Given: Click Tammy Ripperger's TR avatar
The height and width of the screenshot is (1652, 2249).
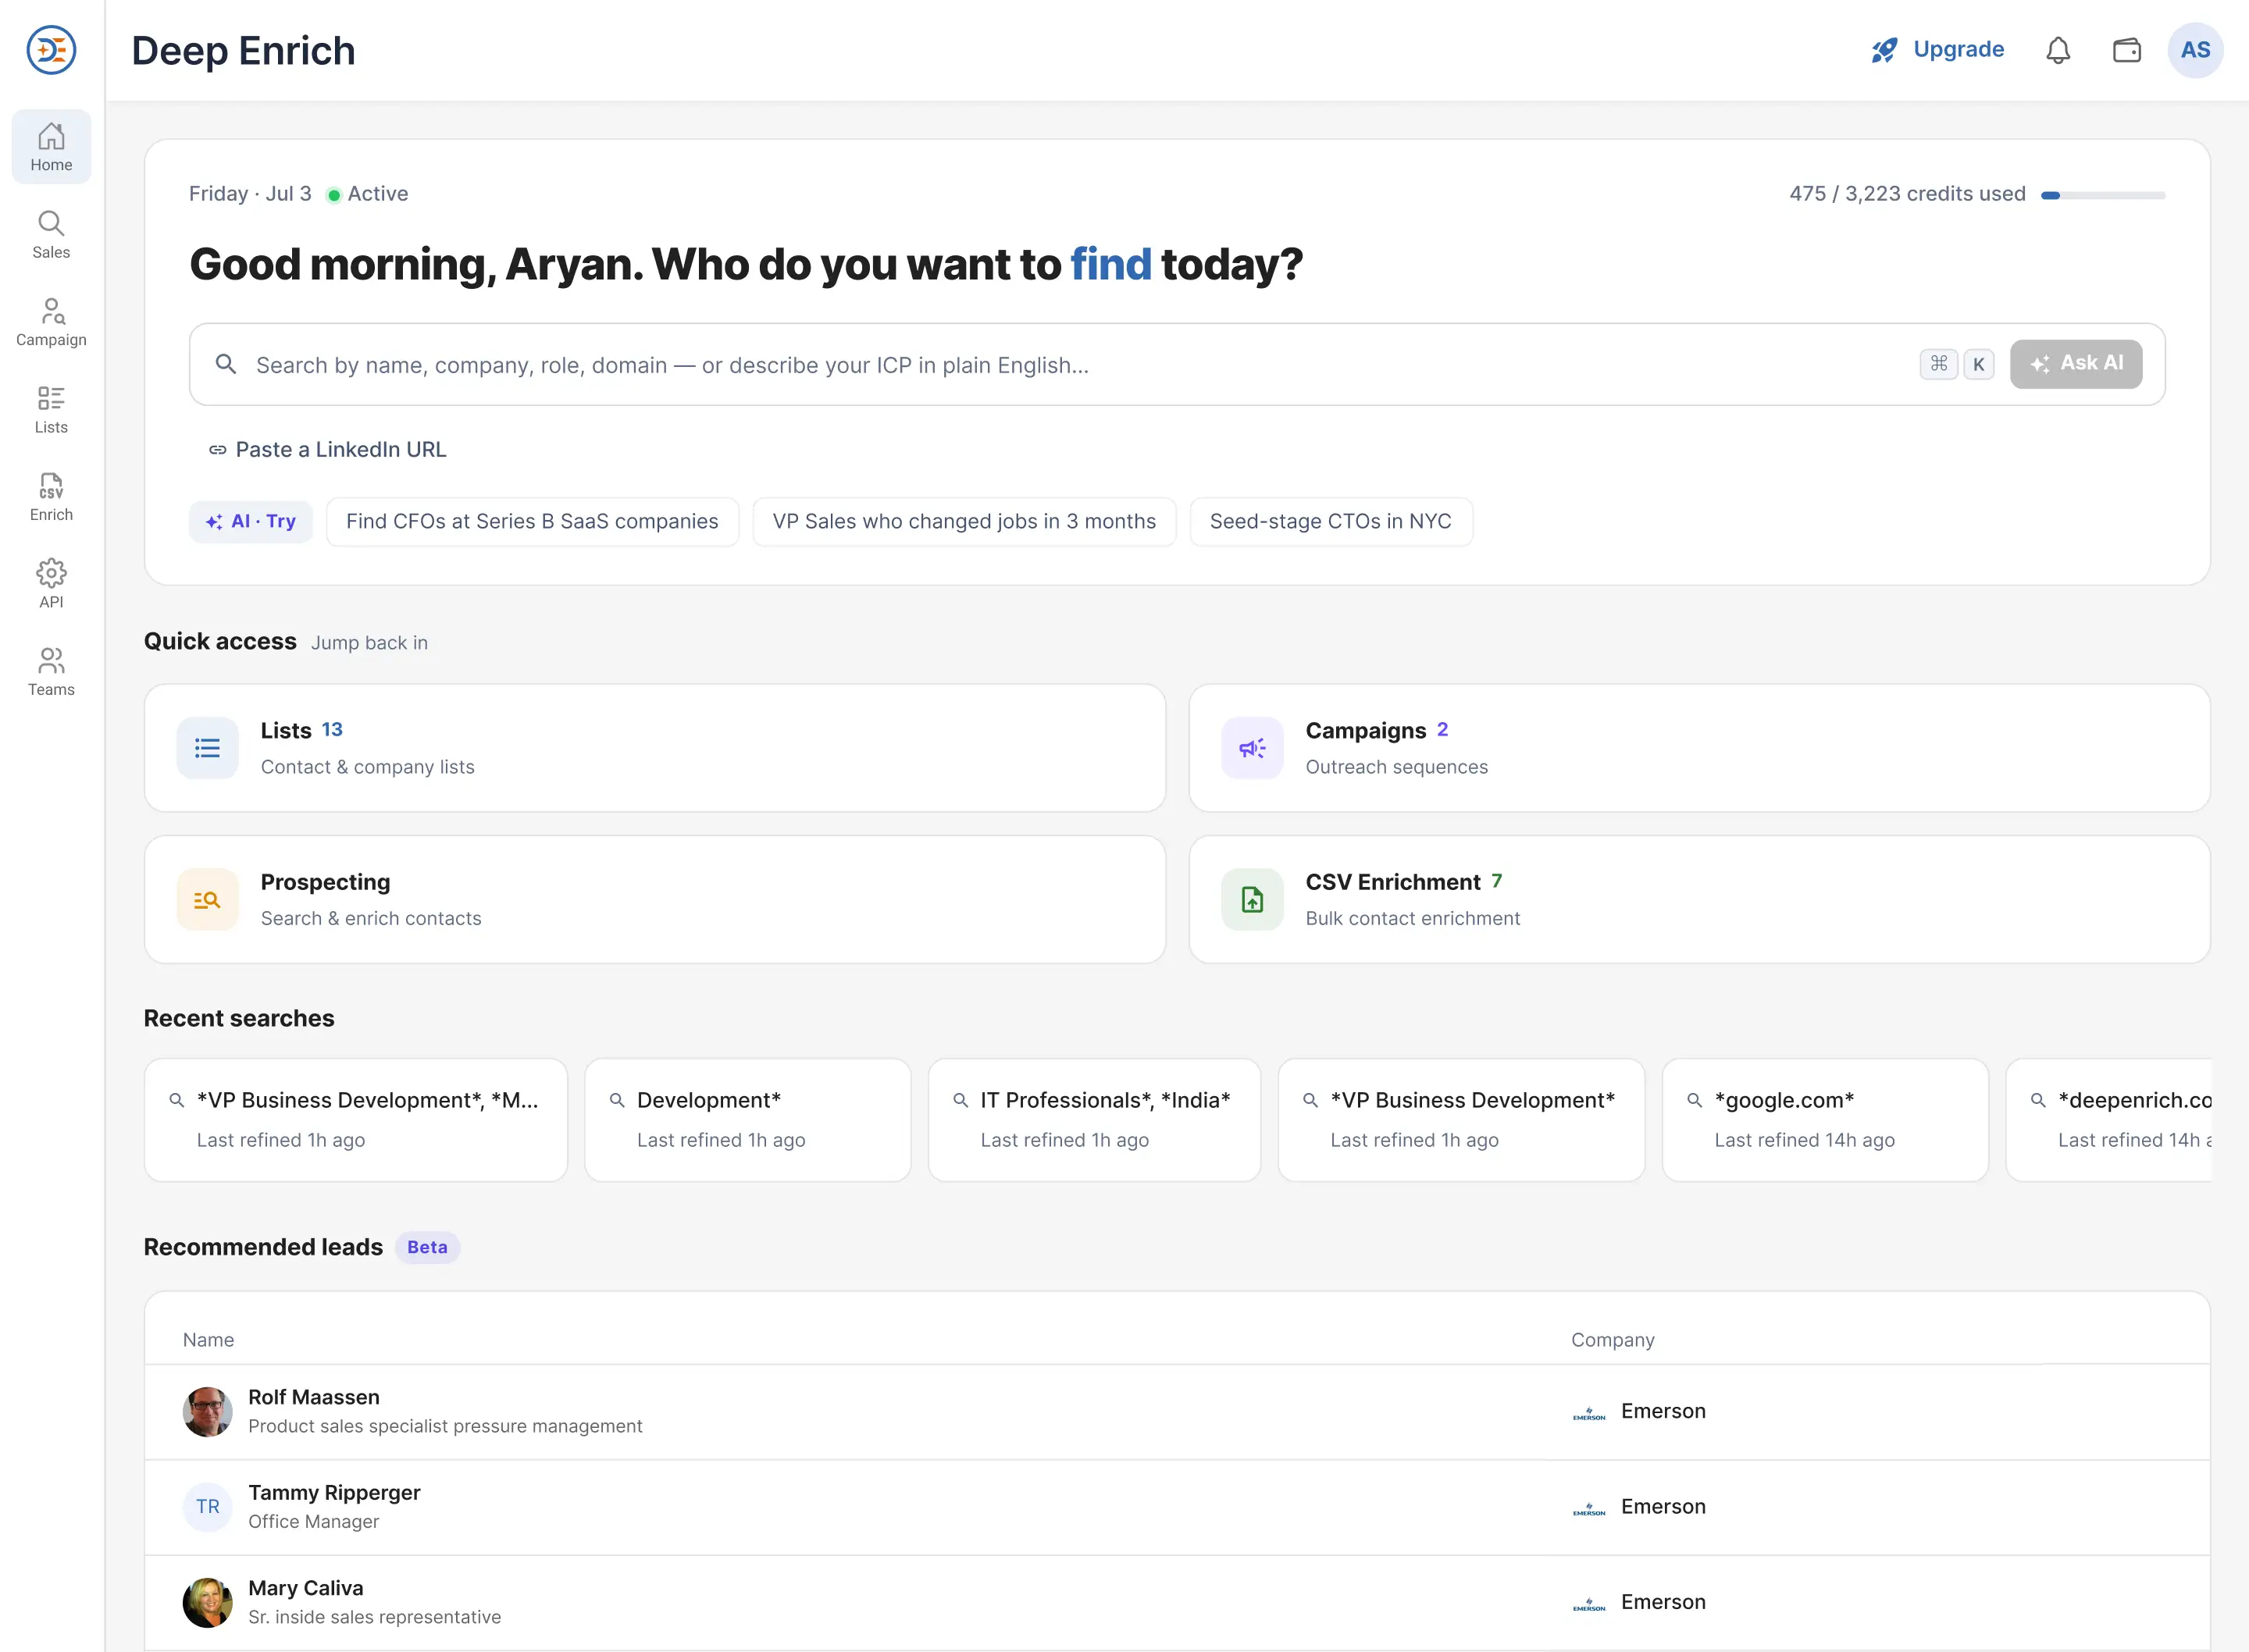Looking at the screenshot, I should pos(207,1507).
